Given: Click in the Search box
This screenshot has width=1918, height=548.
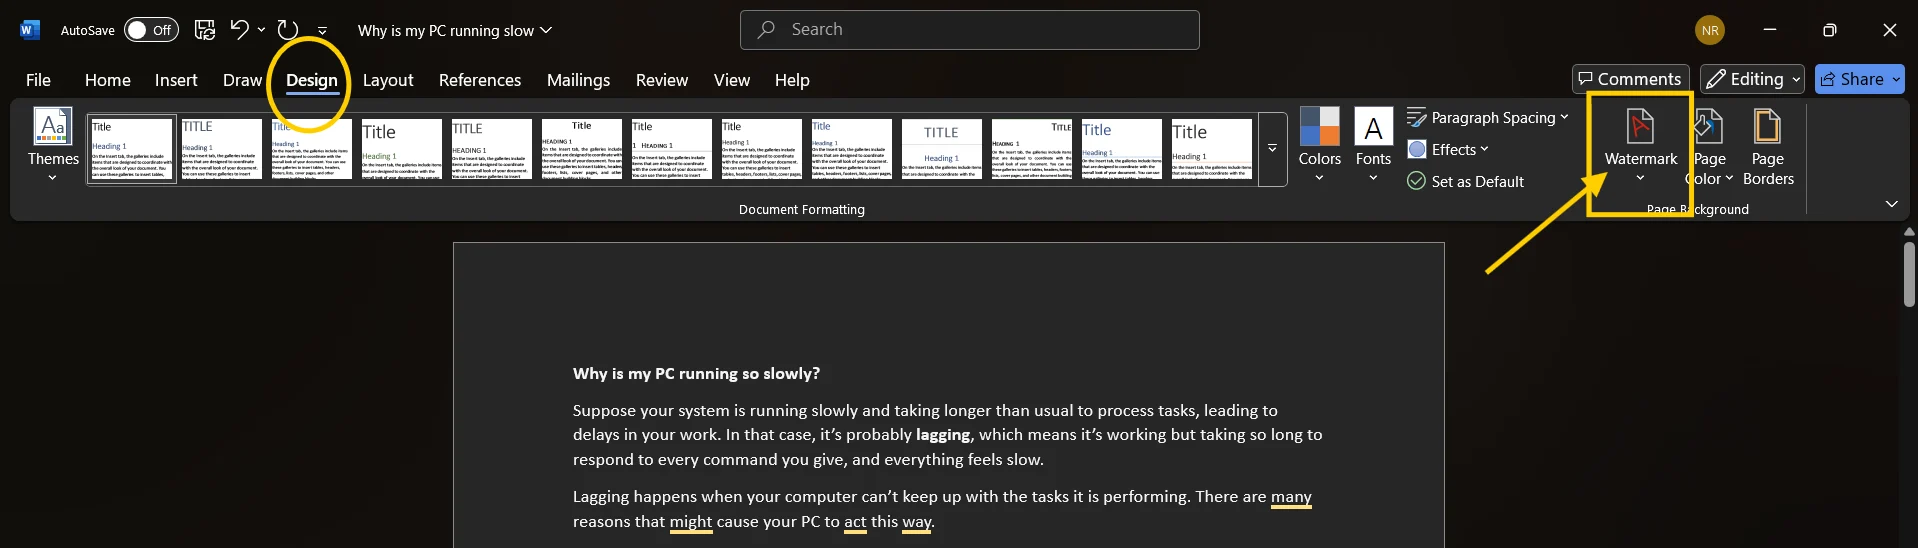Looking at the screenshot, I should coord(969,30).
